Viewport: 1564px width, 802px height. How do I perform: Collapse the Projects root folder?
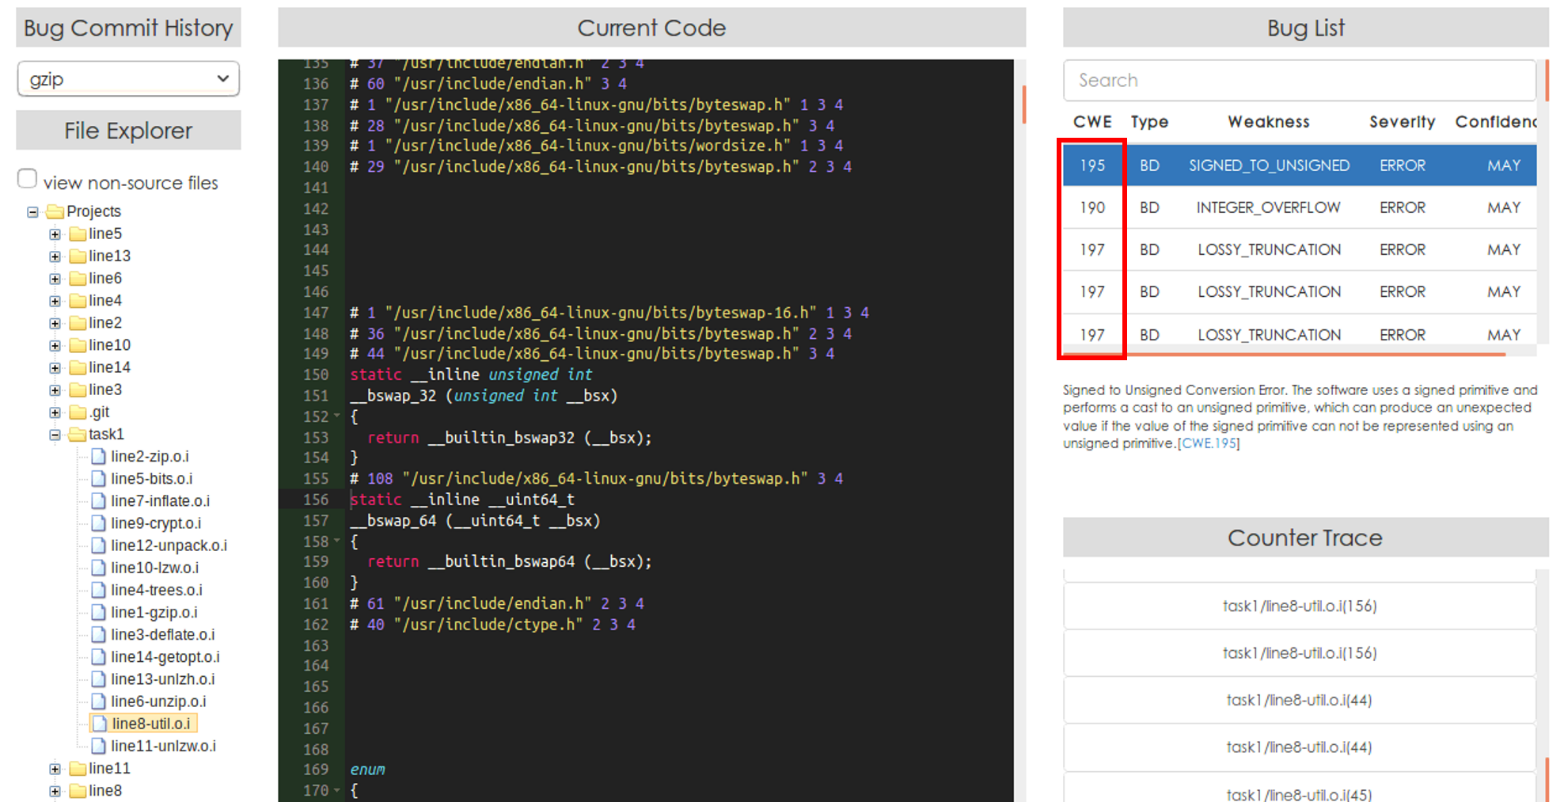click(x=33, y=212)
